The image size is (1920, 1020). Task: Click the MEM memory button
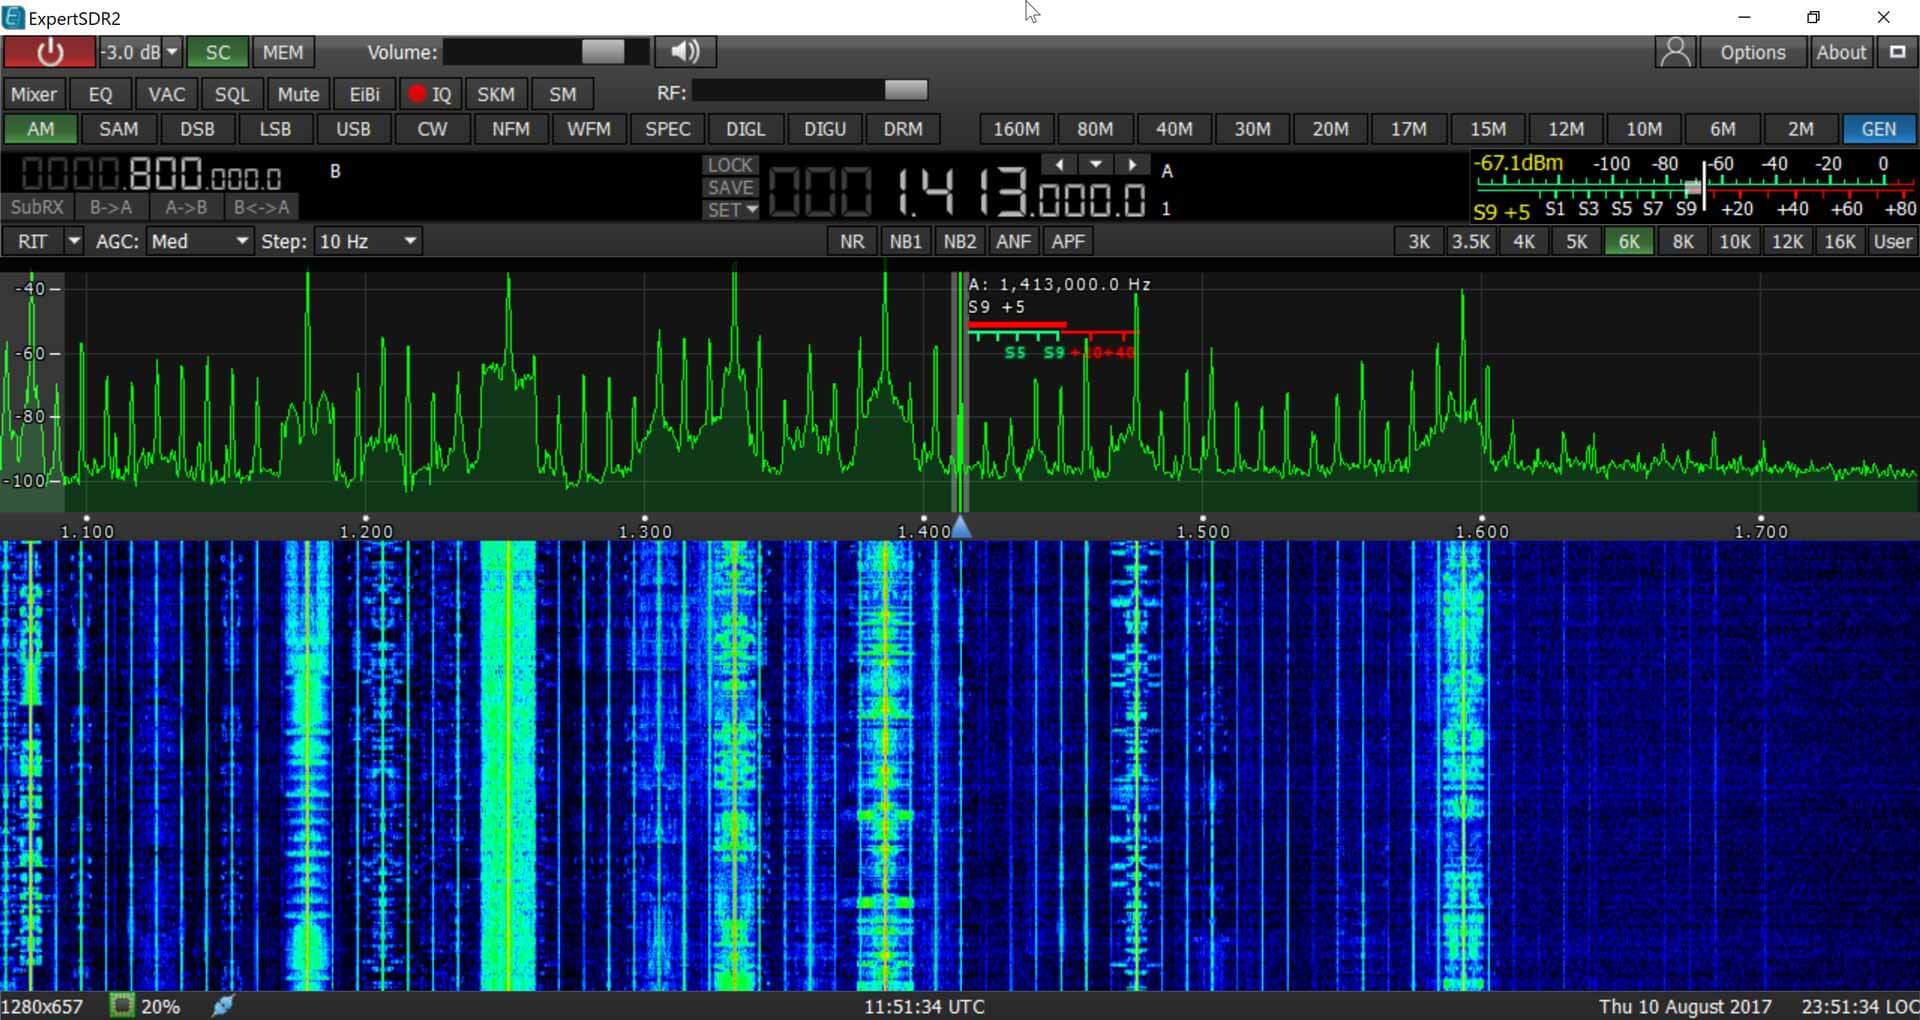[x=283, y=52]
